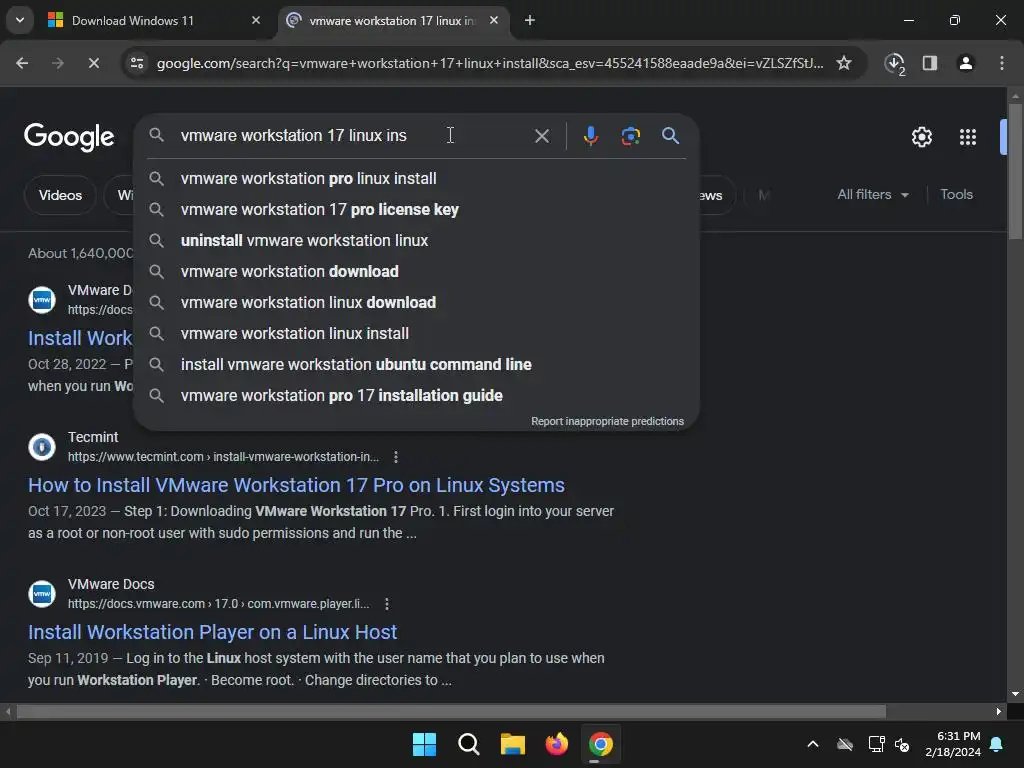The height and width of the screenshot is (768, 1024).
Task: Open notification bell in system tray
Action: click(x=997, y=744)
